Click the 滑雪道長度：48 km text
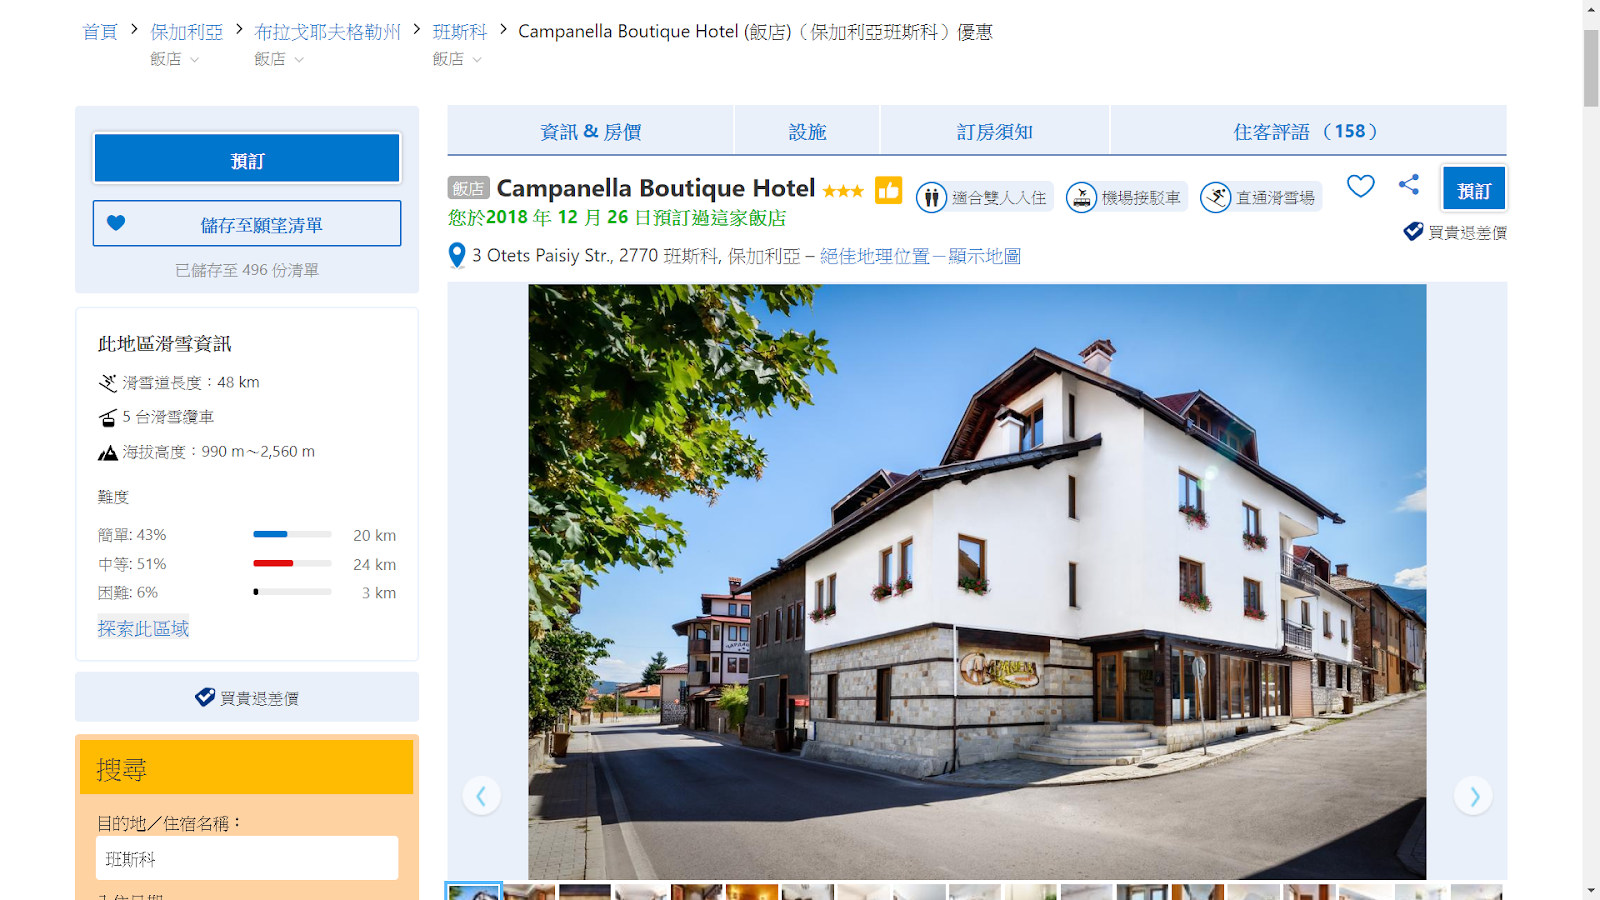1600x900 pixels. [x=191, y=382]
